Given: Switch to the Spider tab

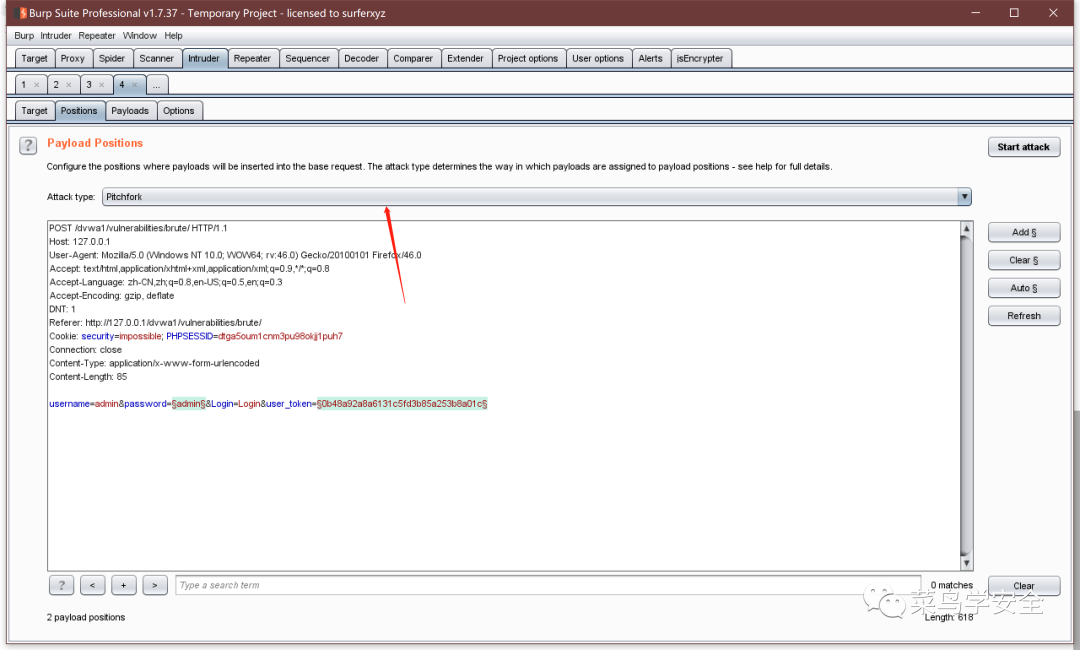Looking at the screenshot, I should [112, 59].
